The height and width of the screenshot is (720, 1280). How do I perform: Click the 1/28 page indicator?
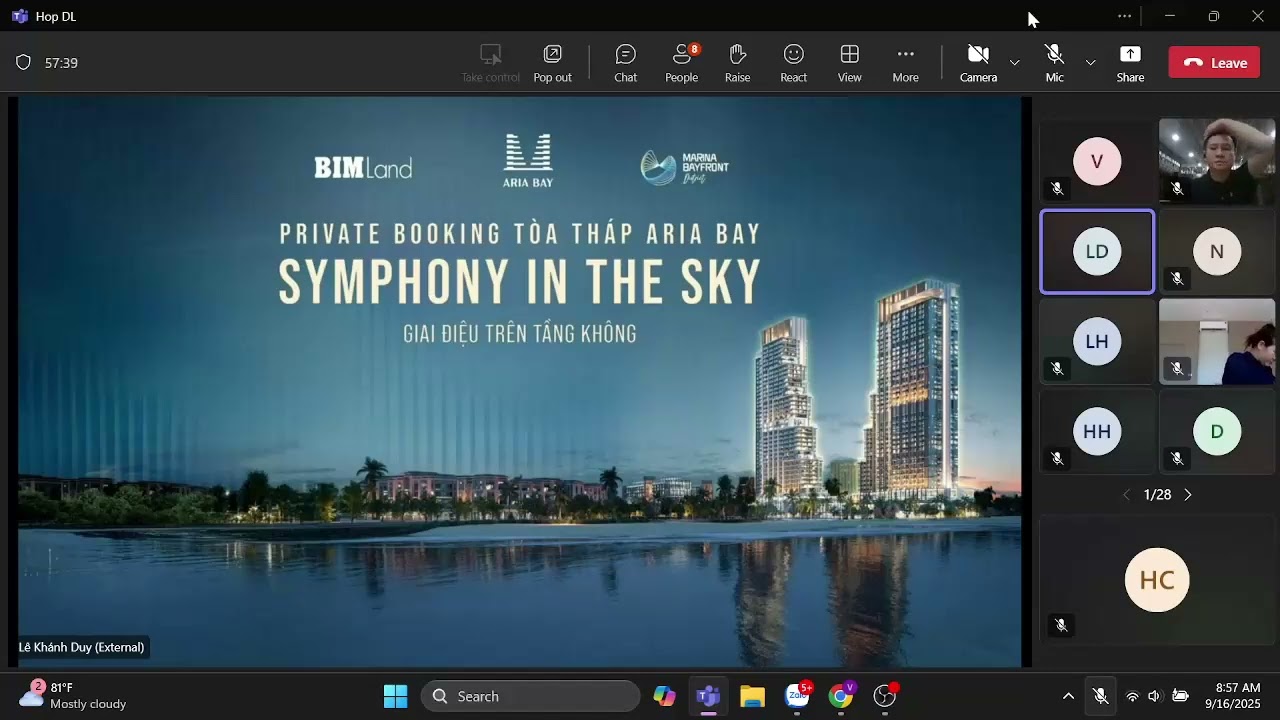pos(1157,495)
